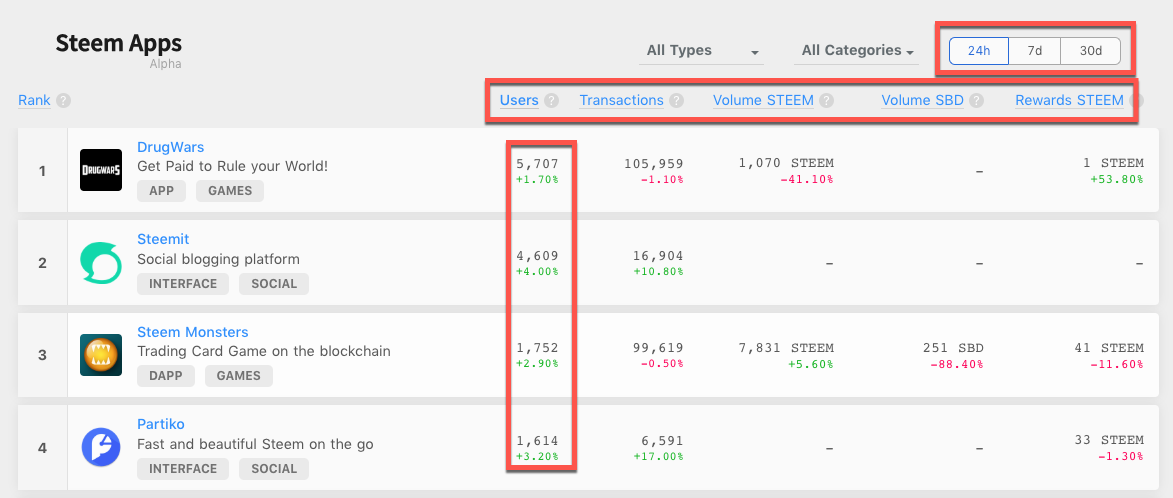Image resolution: width=1173 pixels, height=498 pixels.
Task: Sort by Rank column
Action: [34, 100]
